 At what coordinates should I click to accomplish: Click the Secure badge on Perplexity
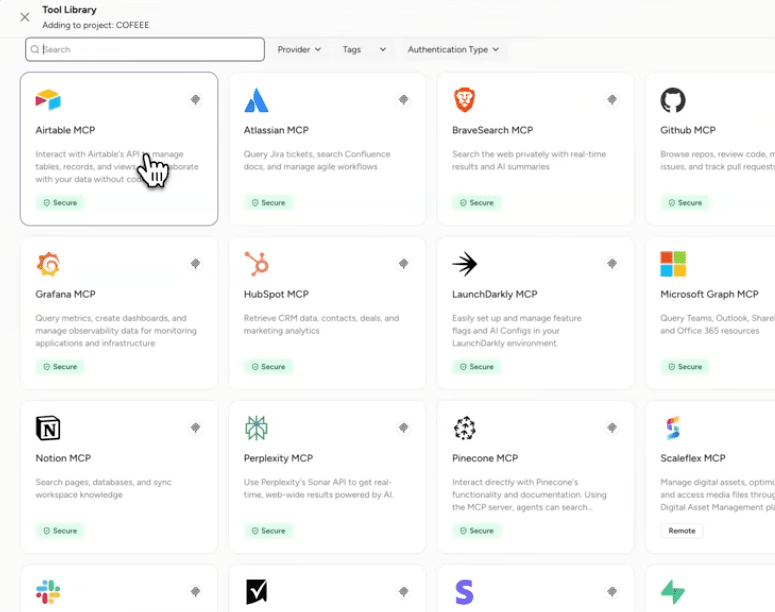click(x=268, y=530)
